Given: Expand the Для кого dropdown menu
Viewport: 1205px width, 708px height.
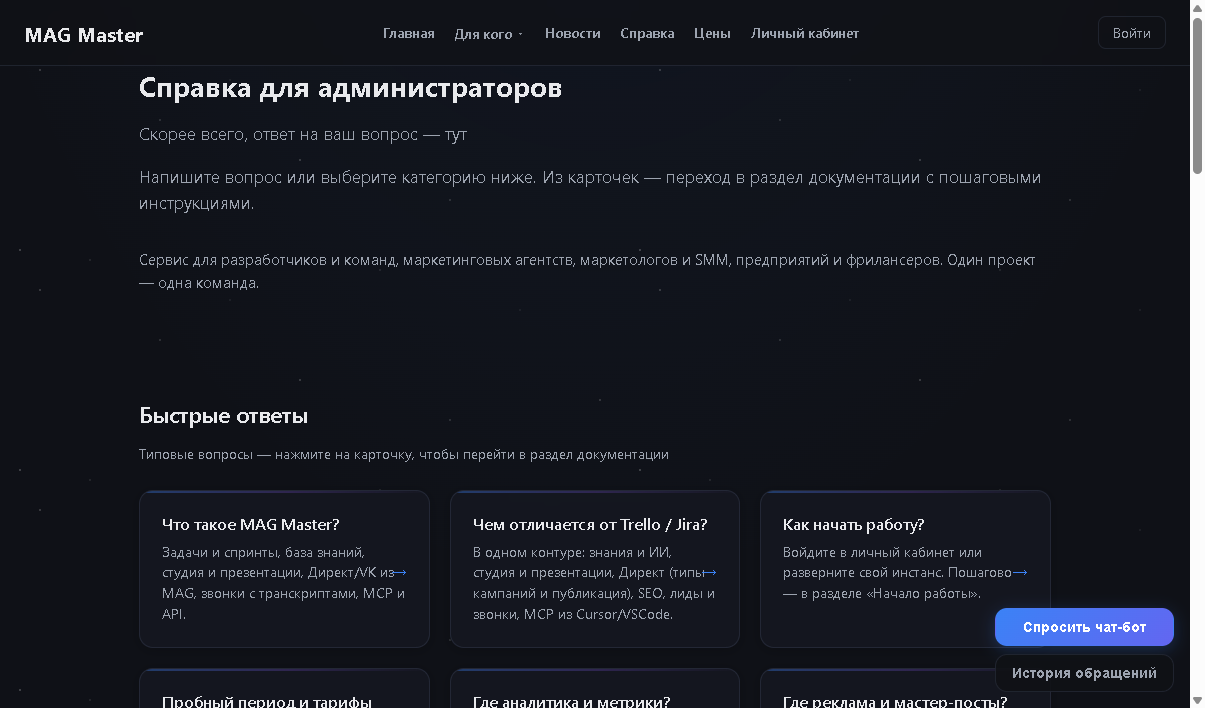Looking at the screenshot, I should [x=489, y=34].
